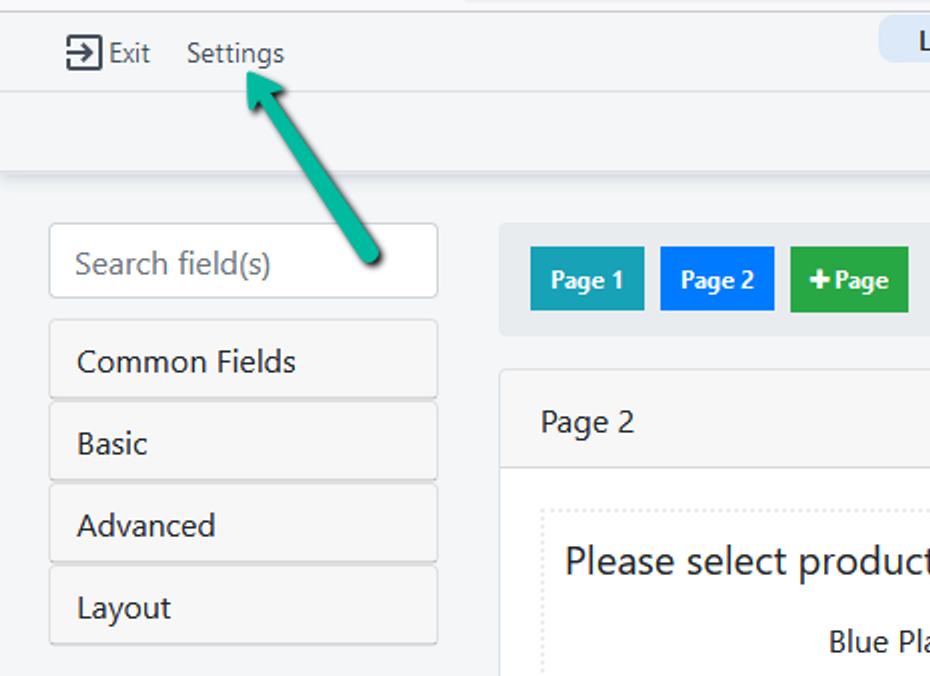Click the Exit text label
Screen dimensions: 930x676
(130, 53)
